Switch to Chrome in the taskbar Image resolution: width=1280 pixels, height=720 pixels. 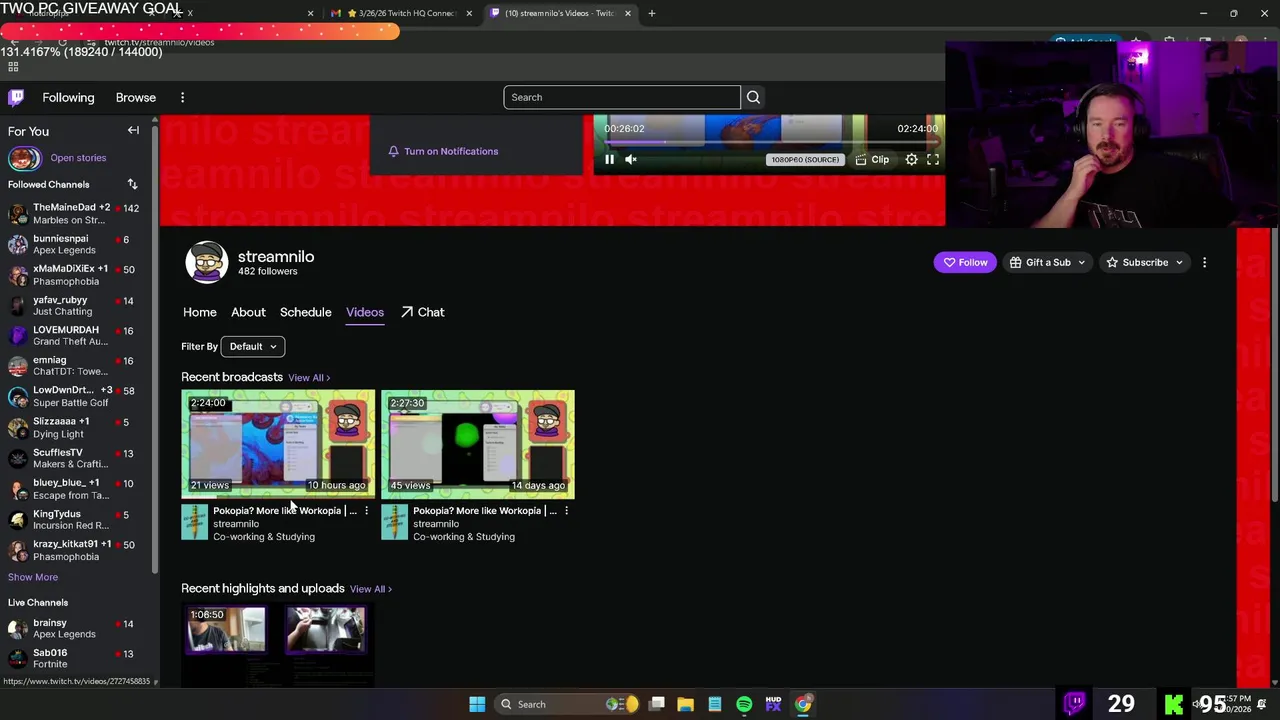click(803, 704)
